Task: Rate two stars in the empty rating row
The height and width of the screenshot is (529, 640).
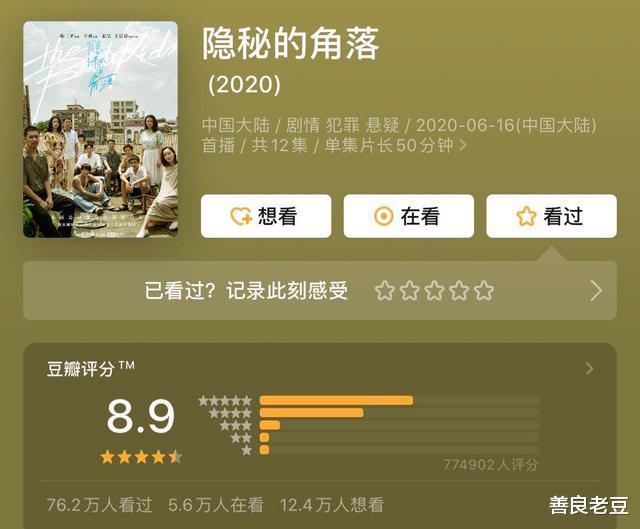Action: tap(409, 291)
